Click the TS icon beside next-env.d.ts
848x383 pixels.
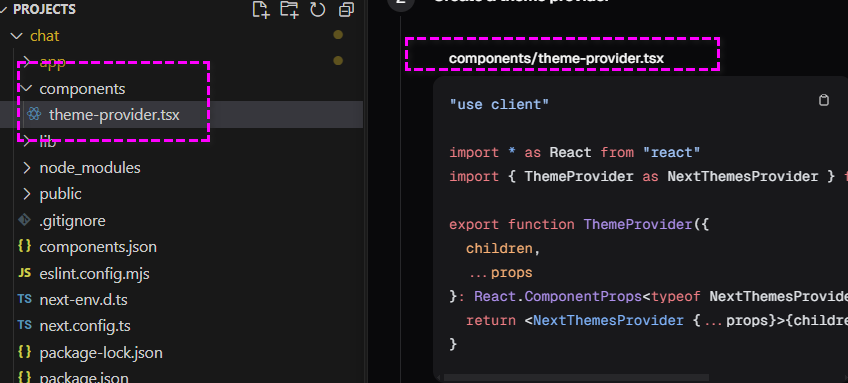click(x=24, y=299)
